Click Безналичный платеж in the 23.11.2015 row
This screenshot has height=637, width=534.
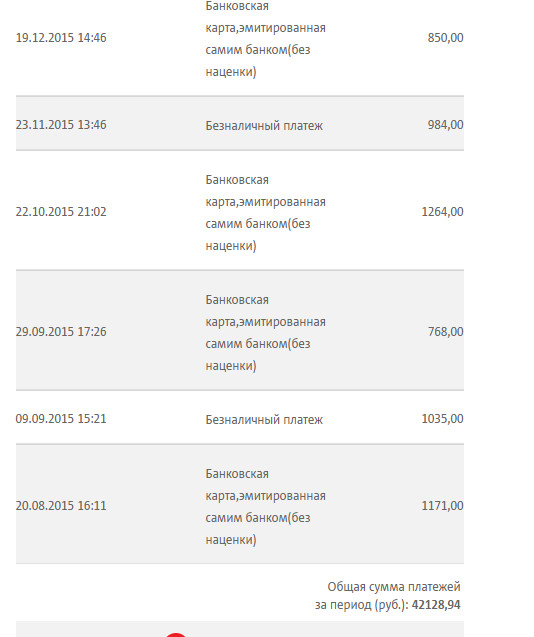[264, 126]
